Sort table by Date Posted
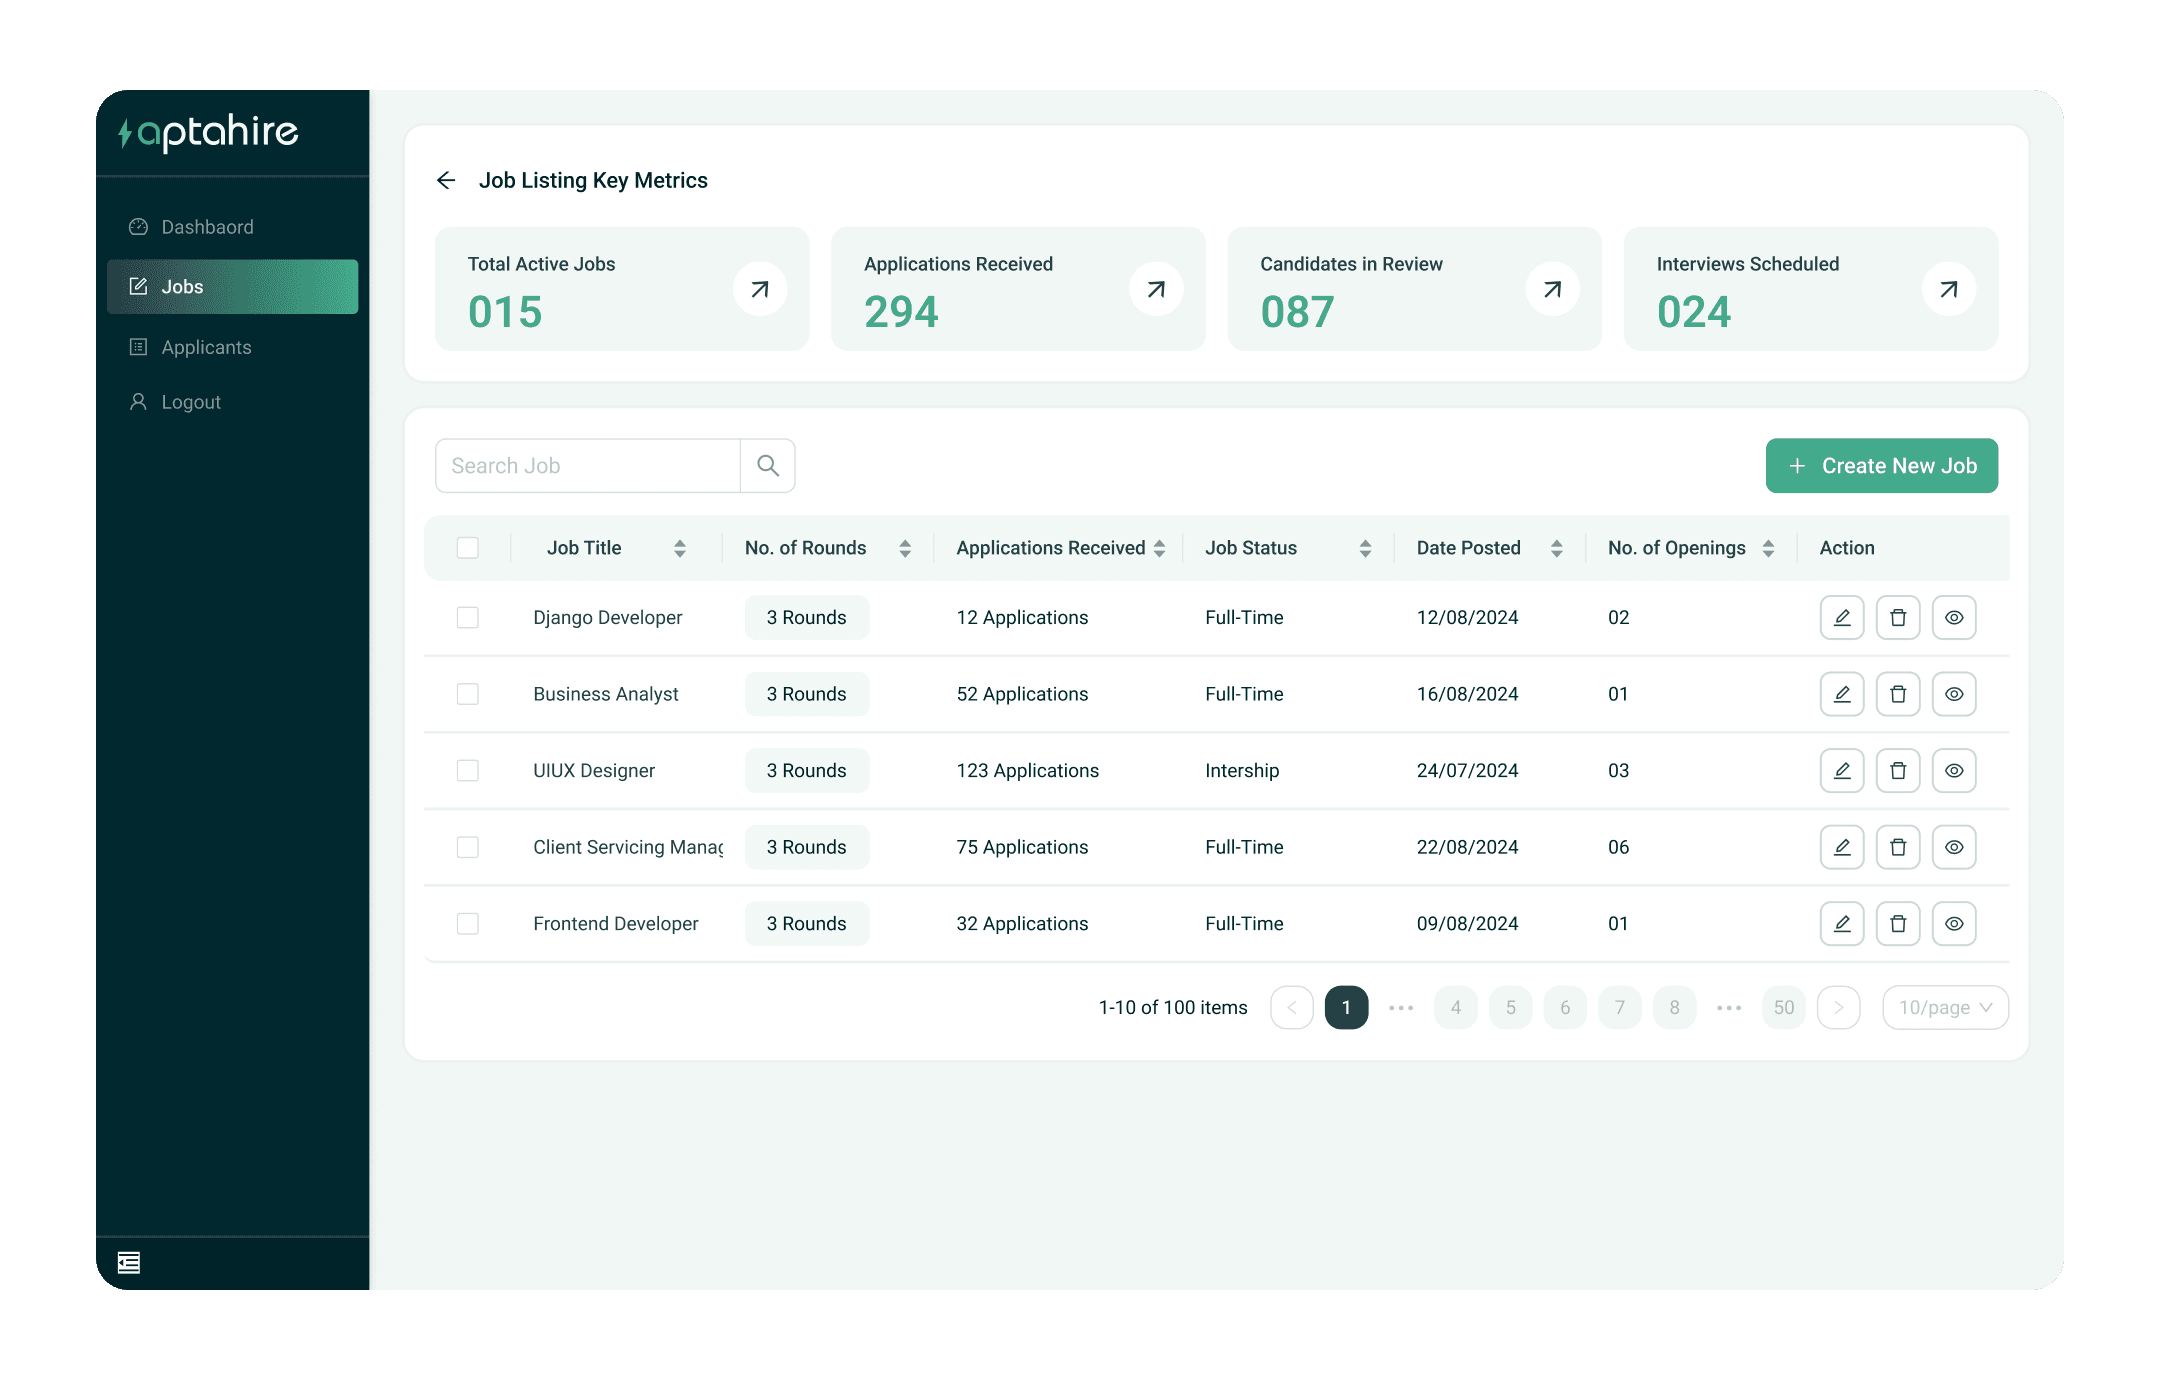Image resolution: width=2160 pixels, height=1380 pixels. [1556, 548]
